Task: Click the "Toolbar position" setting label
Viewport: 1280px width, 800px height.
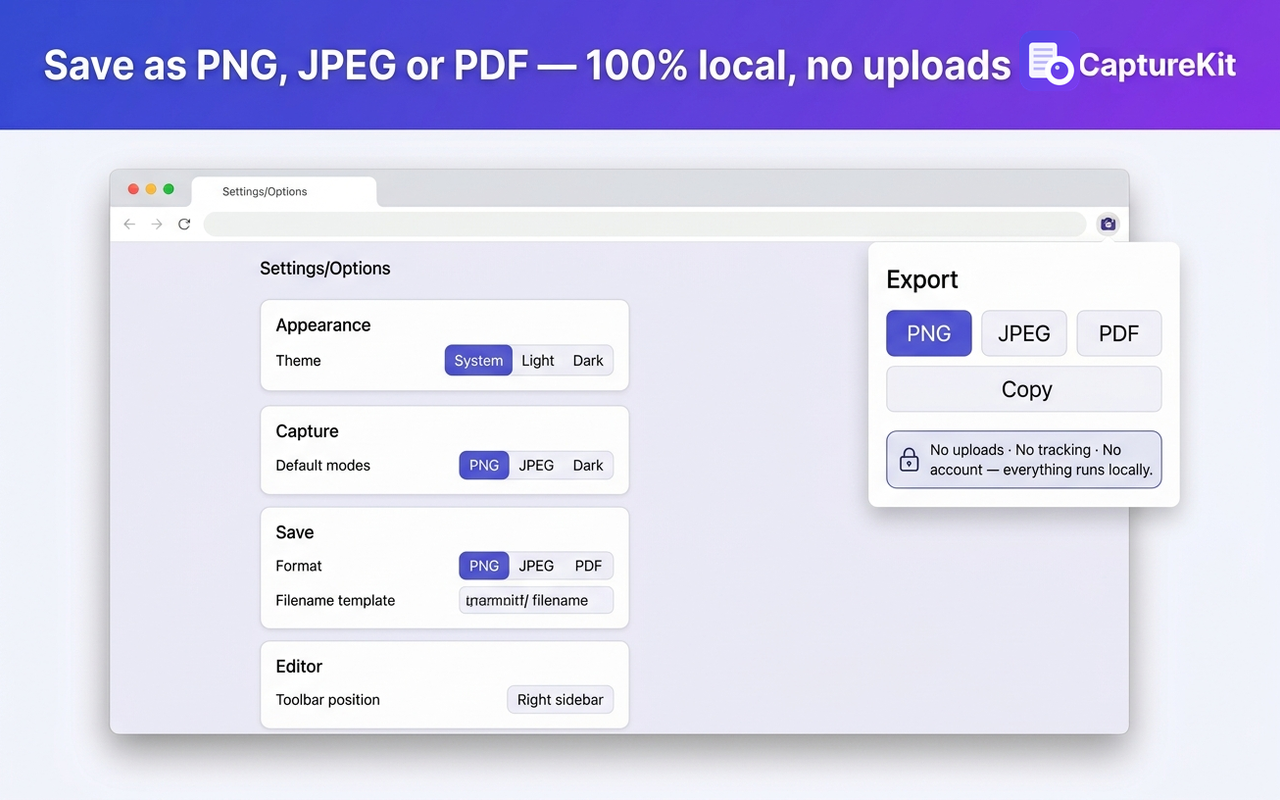Action: point(328,700)
